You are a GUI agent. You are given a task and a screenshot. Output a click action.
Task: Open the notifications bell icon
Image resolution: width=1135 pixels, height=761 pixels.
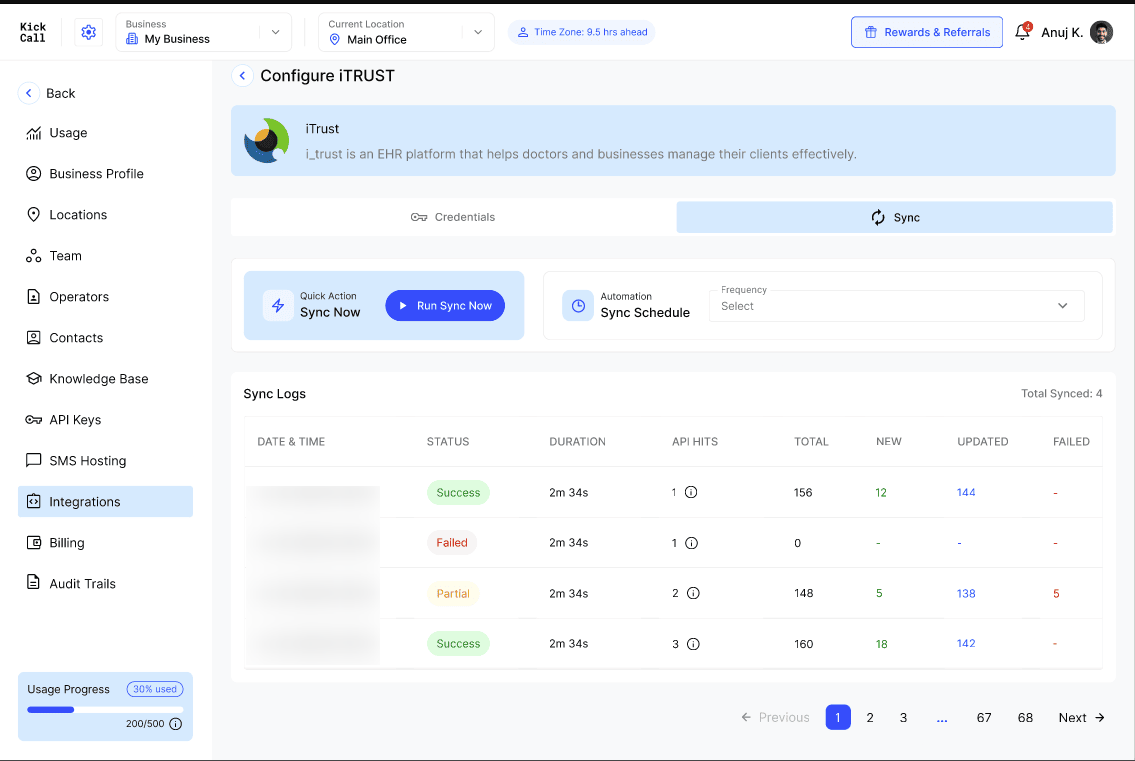tap(1022, 32)
